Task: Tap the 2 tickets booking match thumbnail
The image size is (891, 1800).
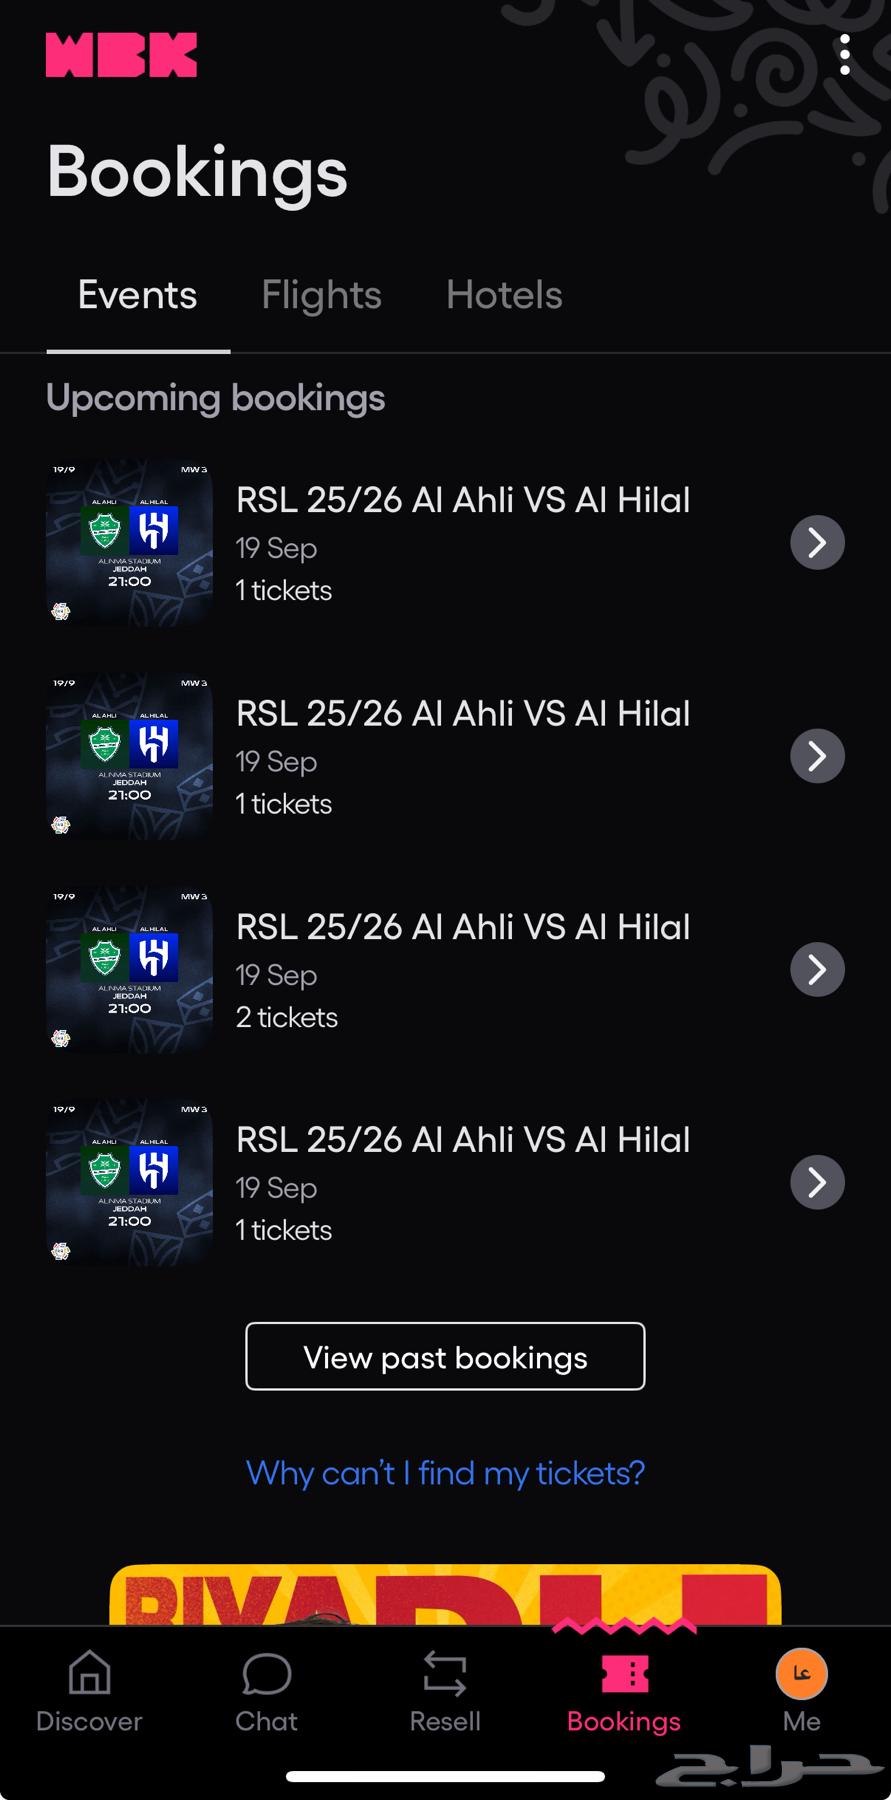Action: tap(129, 969)
